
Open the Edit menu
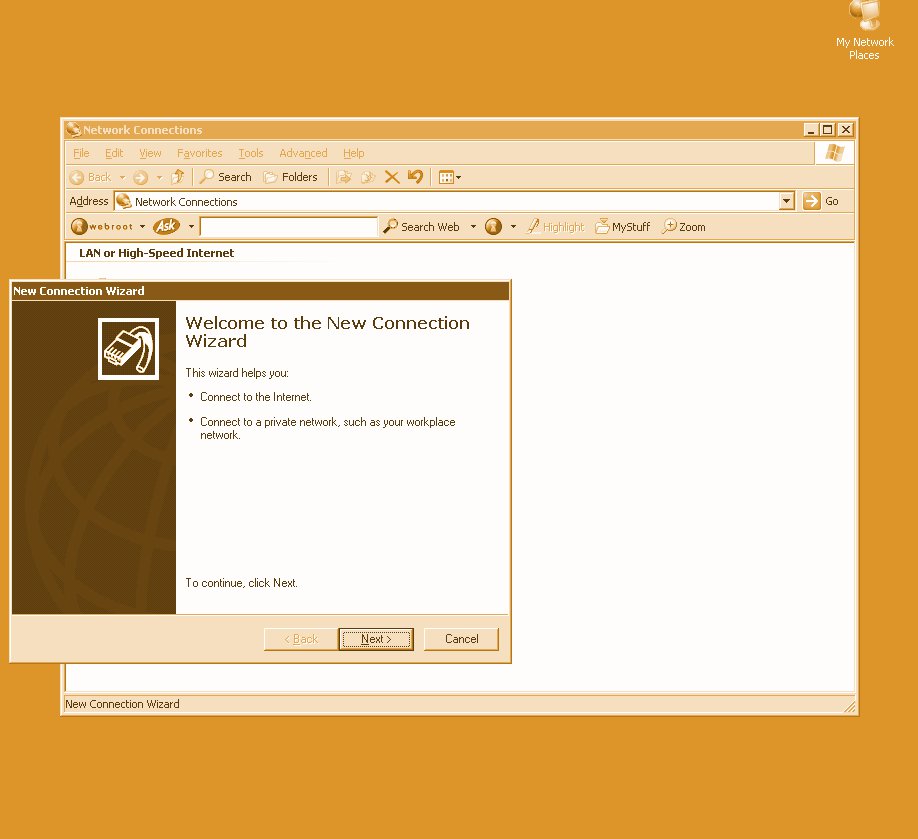click(x=114, y=153)
